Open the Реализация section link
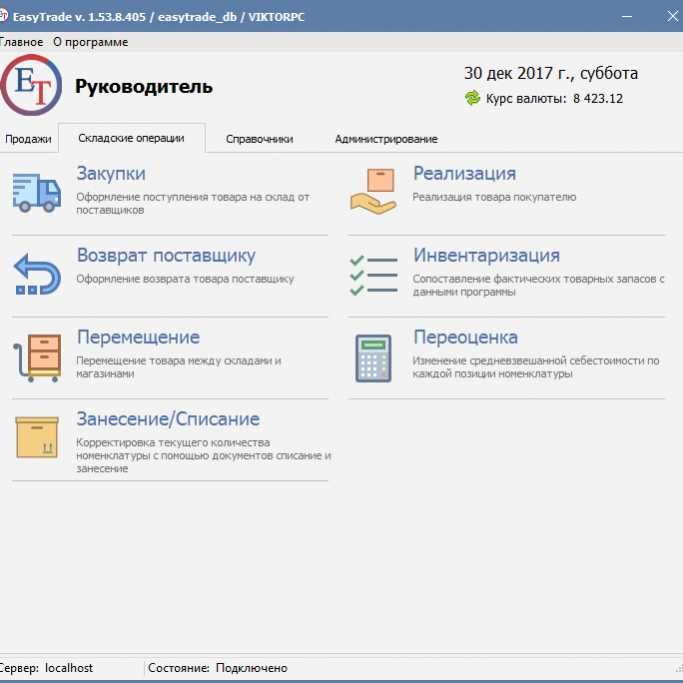This screenshot has height=683, width=683. [x=464, y=173]
